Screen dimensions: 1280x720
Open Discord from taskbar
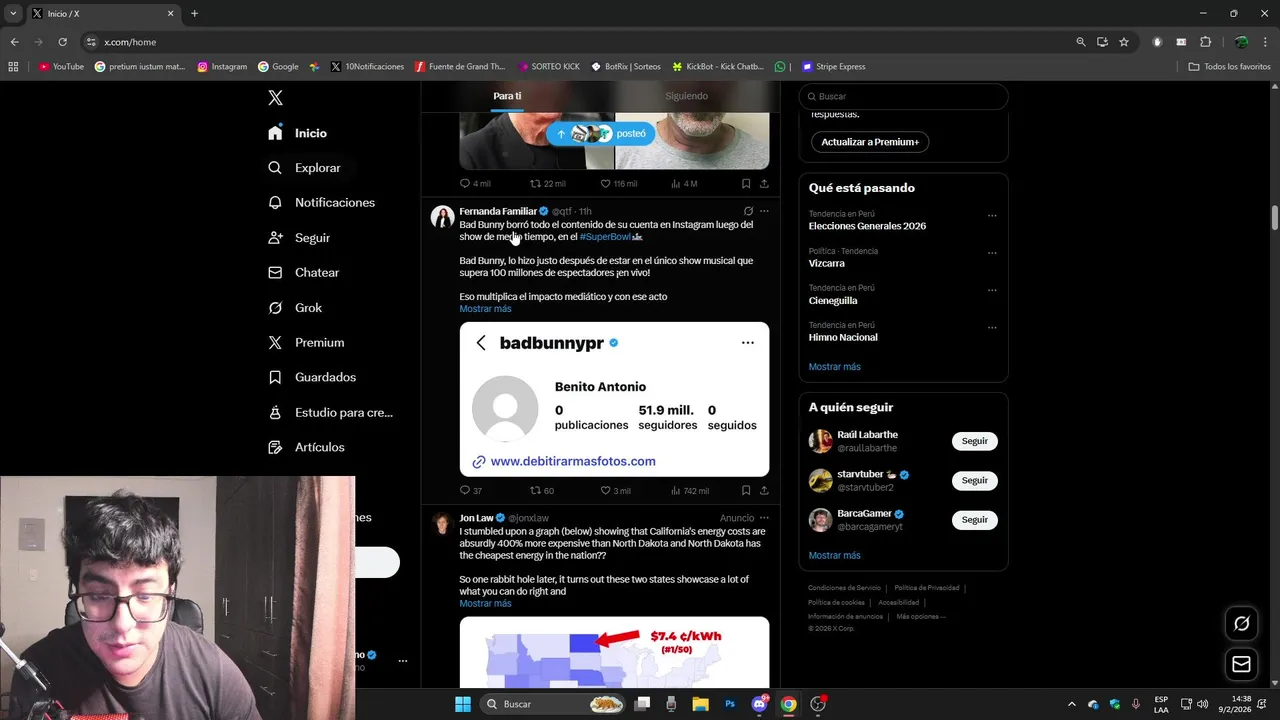click(x=759, y=704)
